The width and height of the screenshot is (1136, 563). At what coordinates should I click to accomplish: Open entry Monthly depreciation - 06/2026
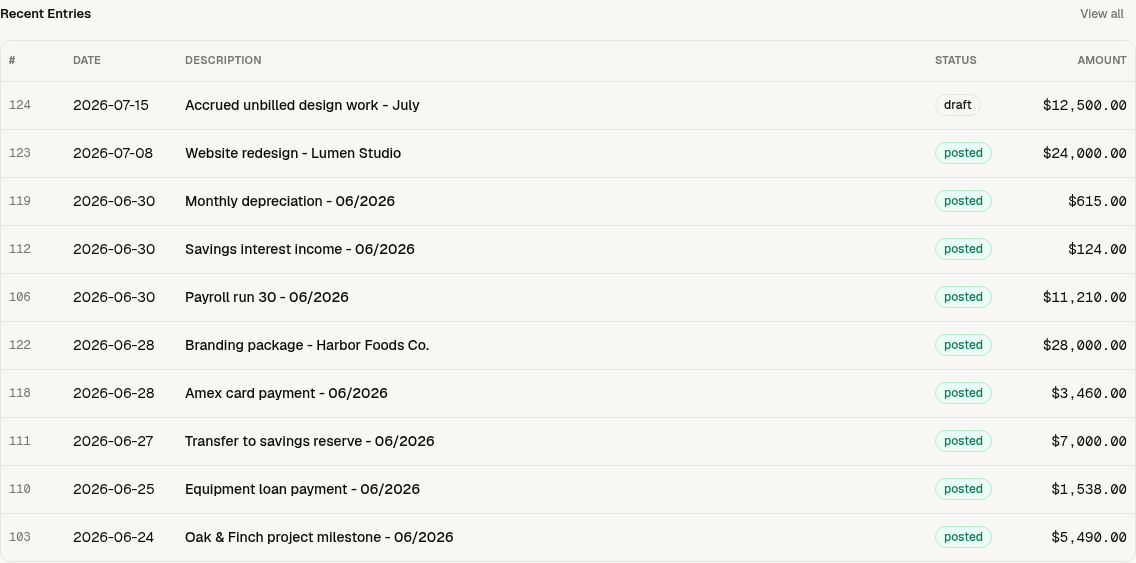click(290, 201)
